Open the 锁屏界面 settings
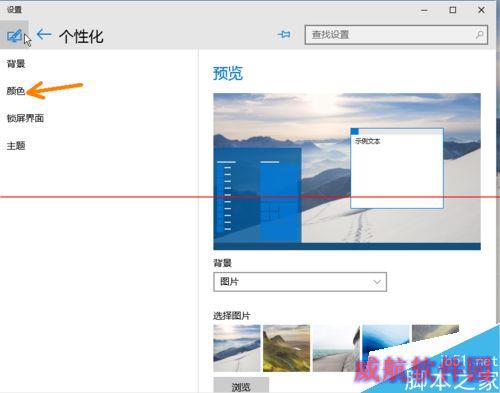Image resolution: width=500 pixels, height=393 pixels. pos(25,118)
